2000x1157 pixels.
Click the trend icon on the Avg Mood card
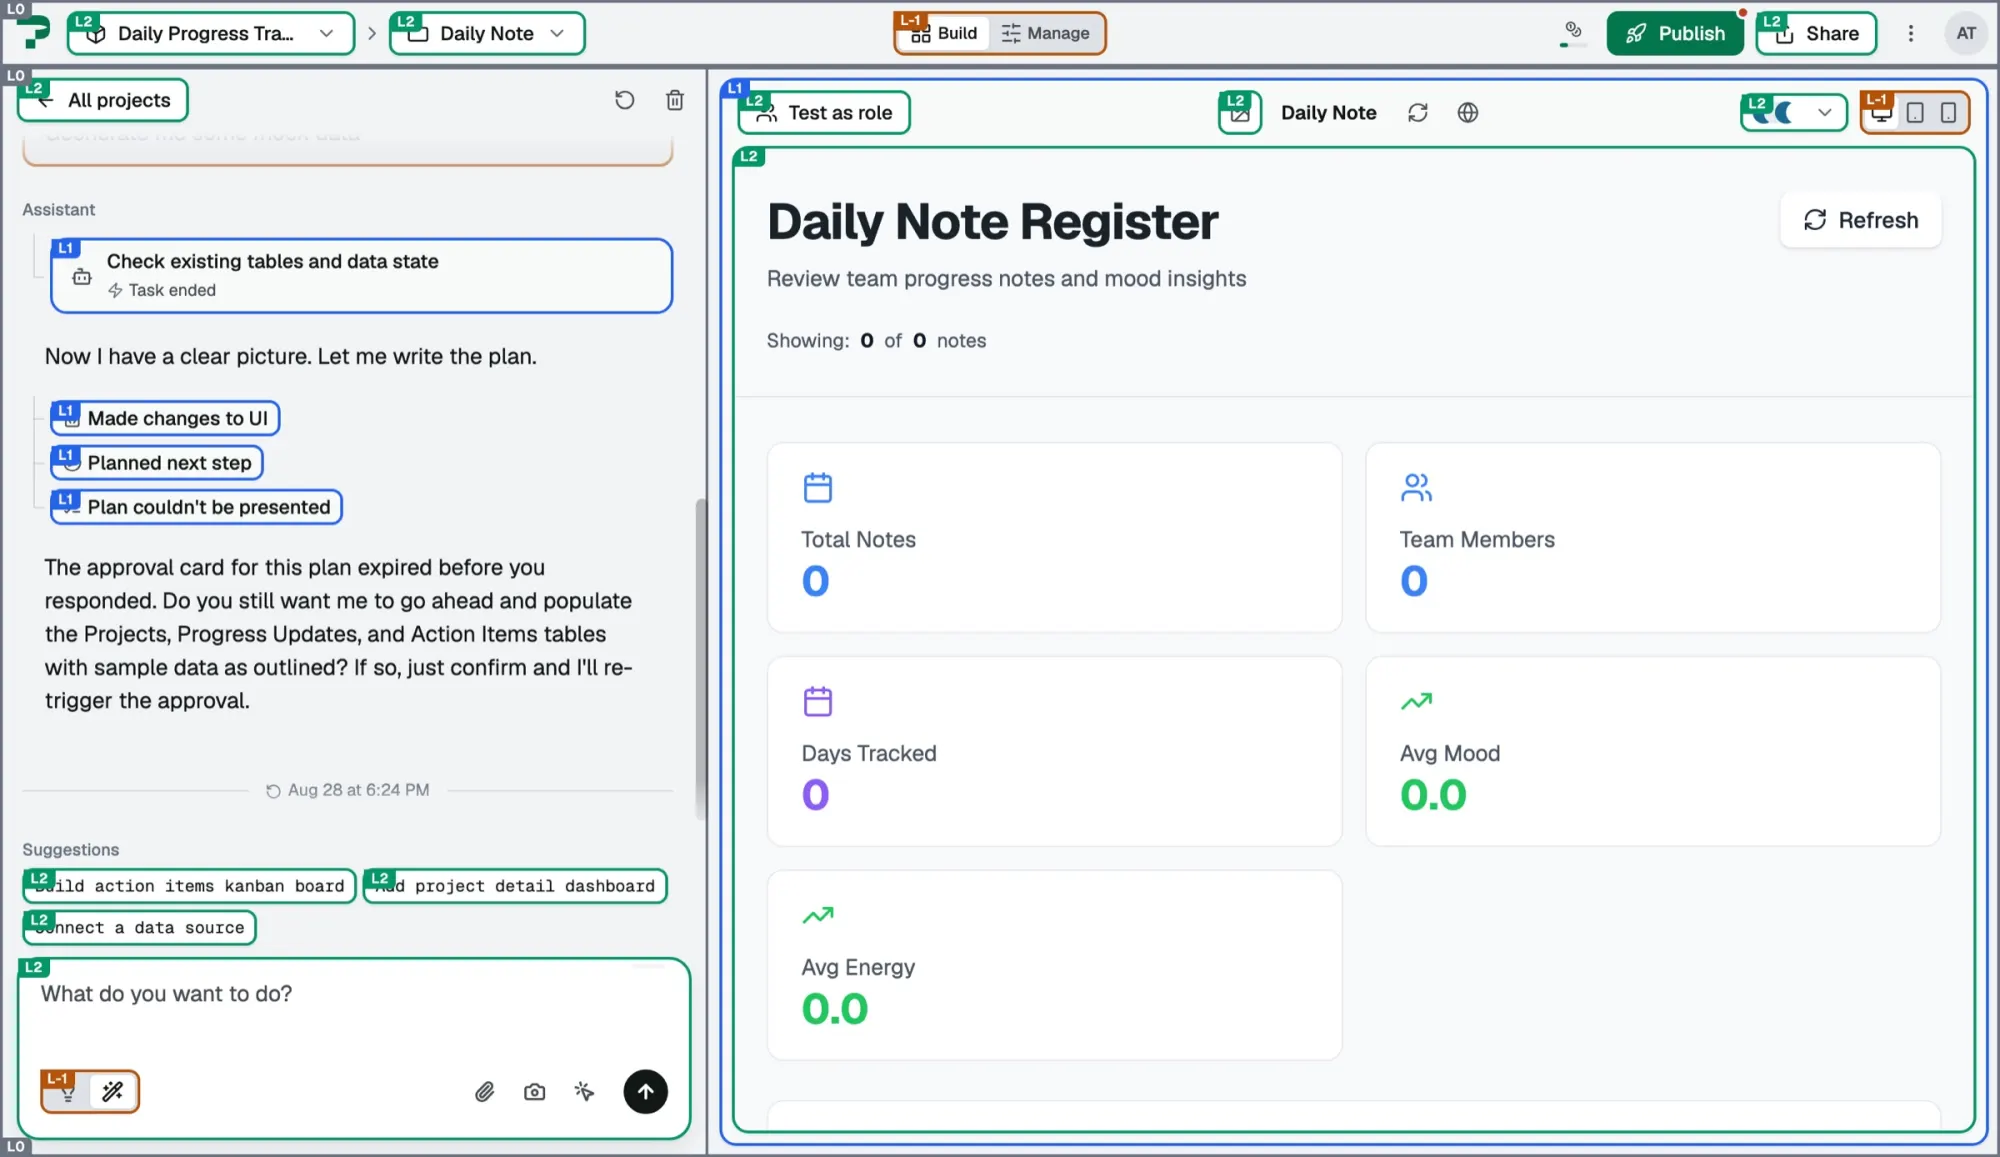click(1415, 701)
